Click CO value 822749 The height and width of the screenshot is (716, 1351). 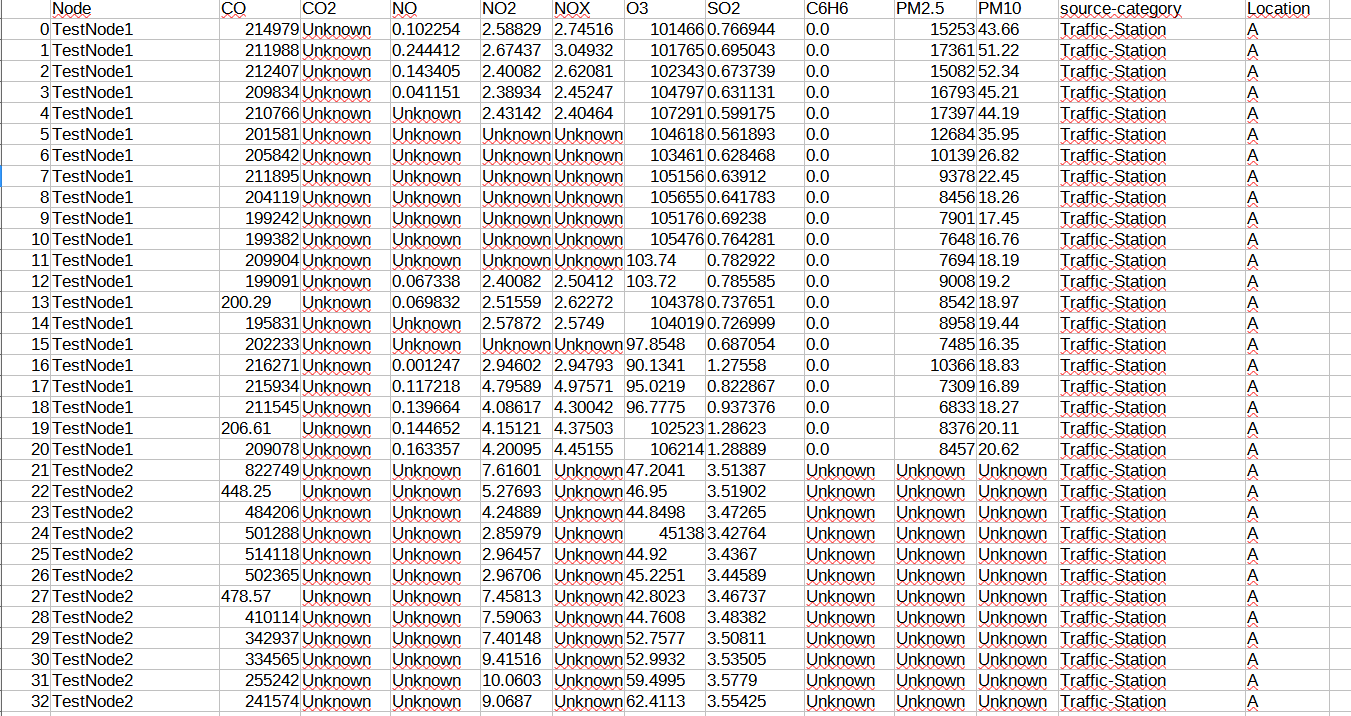(x=259, y=471)
